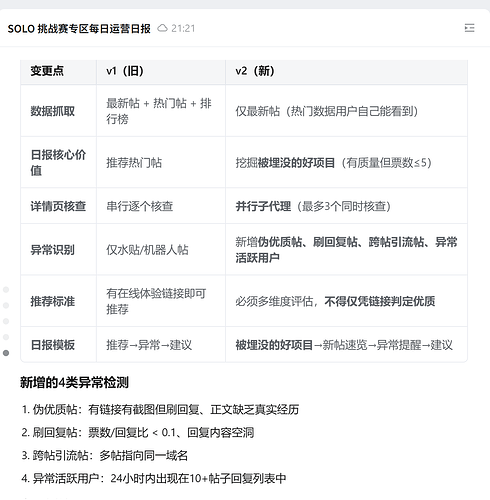Viewport: 490px width, 500px height.
Task: Click the cell "并行子代理（最多3个同时核查）"
Action: pos(346,206)
